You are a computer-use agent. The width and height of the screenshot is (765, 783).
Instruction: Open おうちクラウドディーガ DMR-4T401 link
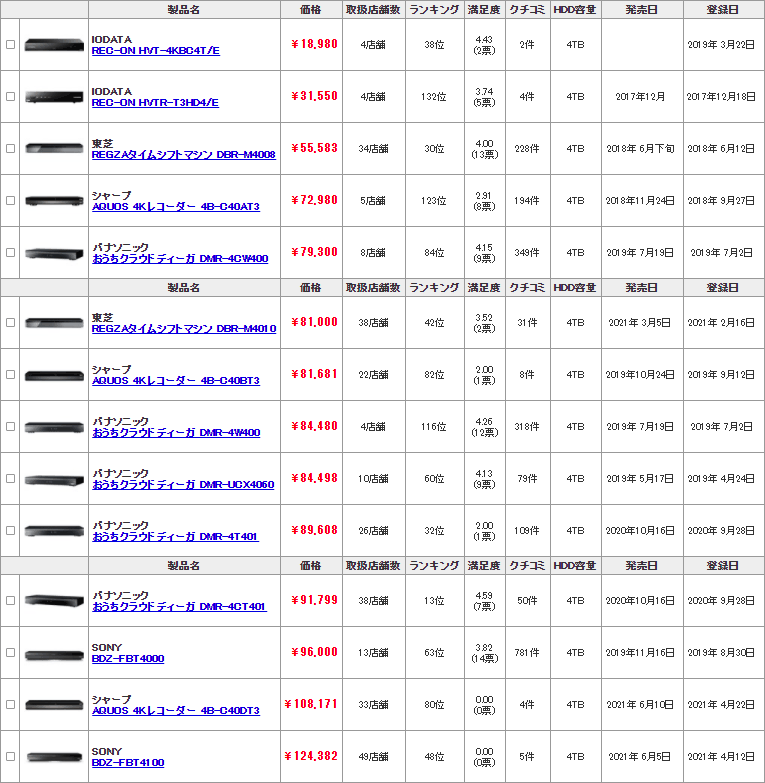175,536
